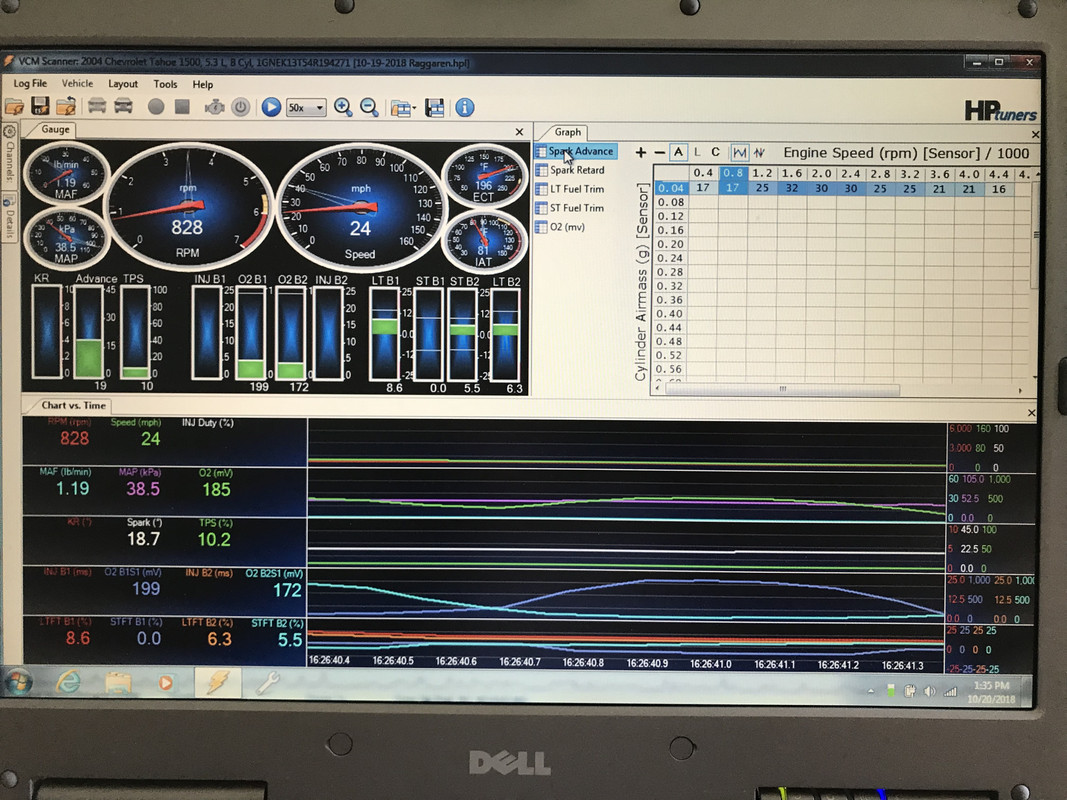Click the graph table horizontal scrollbar
This screenshot has width=1067, height=800.
tap(783, 390)
